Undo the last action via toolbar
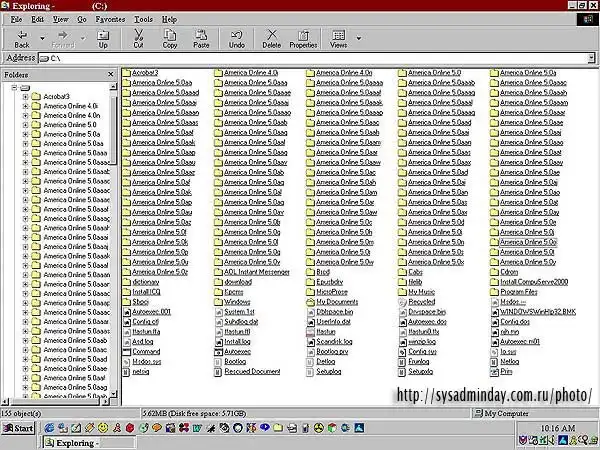Screen dimensions: 600x450 (x=236, y=38)
